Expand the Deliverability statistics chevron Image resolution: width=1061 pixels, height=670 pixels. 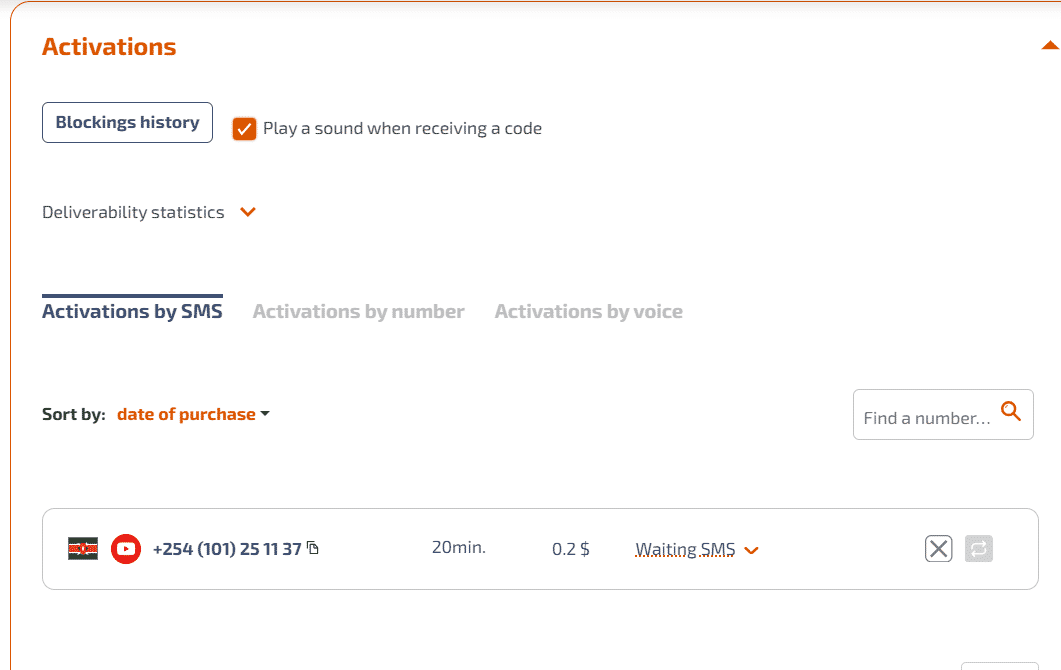248,212
